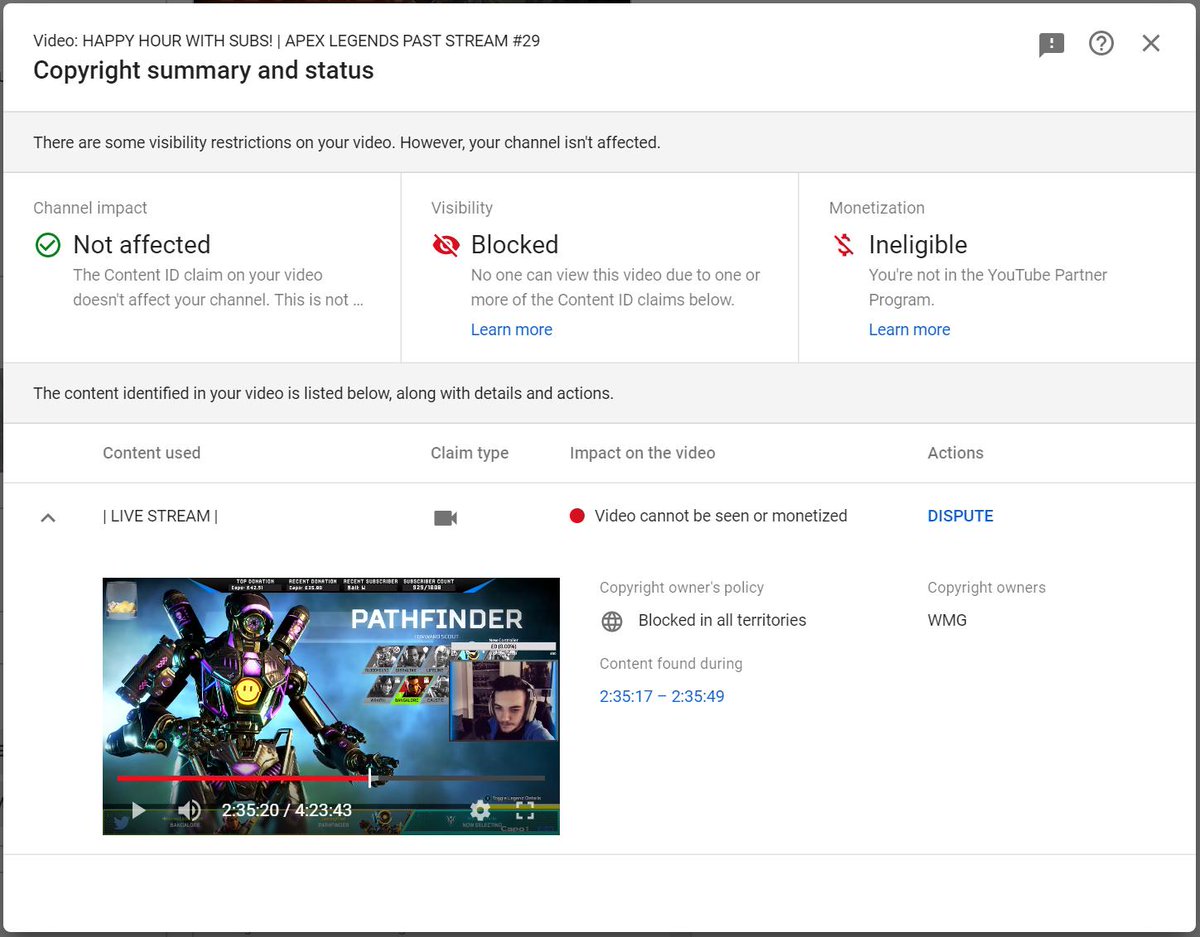Play the claimed video preview
The width and height of the screenshot is (1200, 937).
[138, 810]
